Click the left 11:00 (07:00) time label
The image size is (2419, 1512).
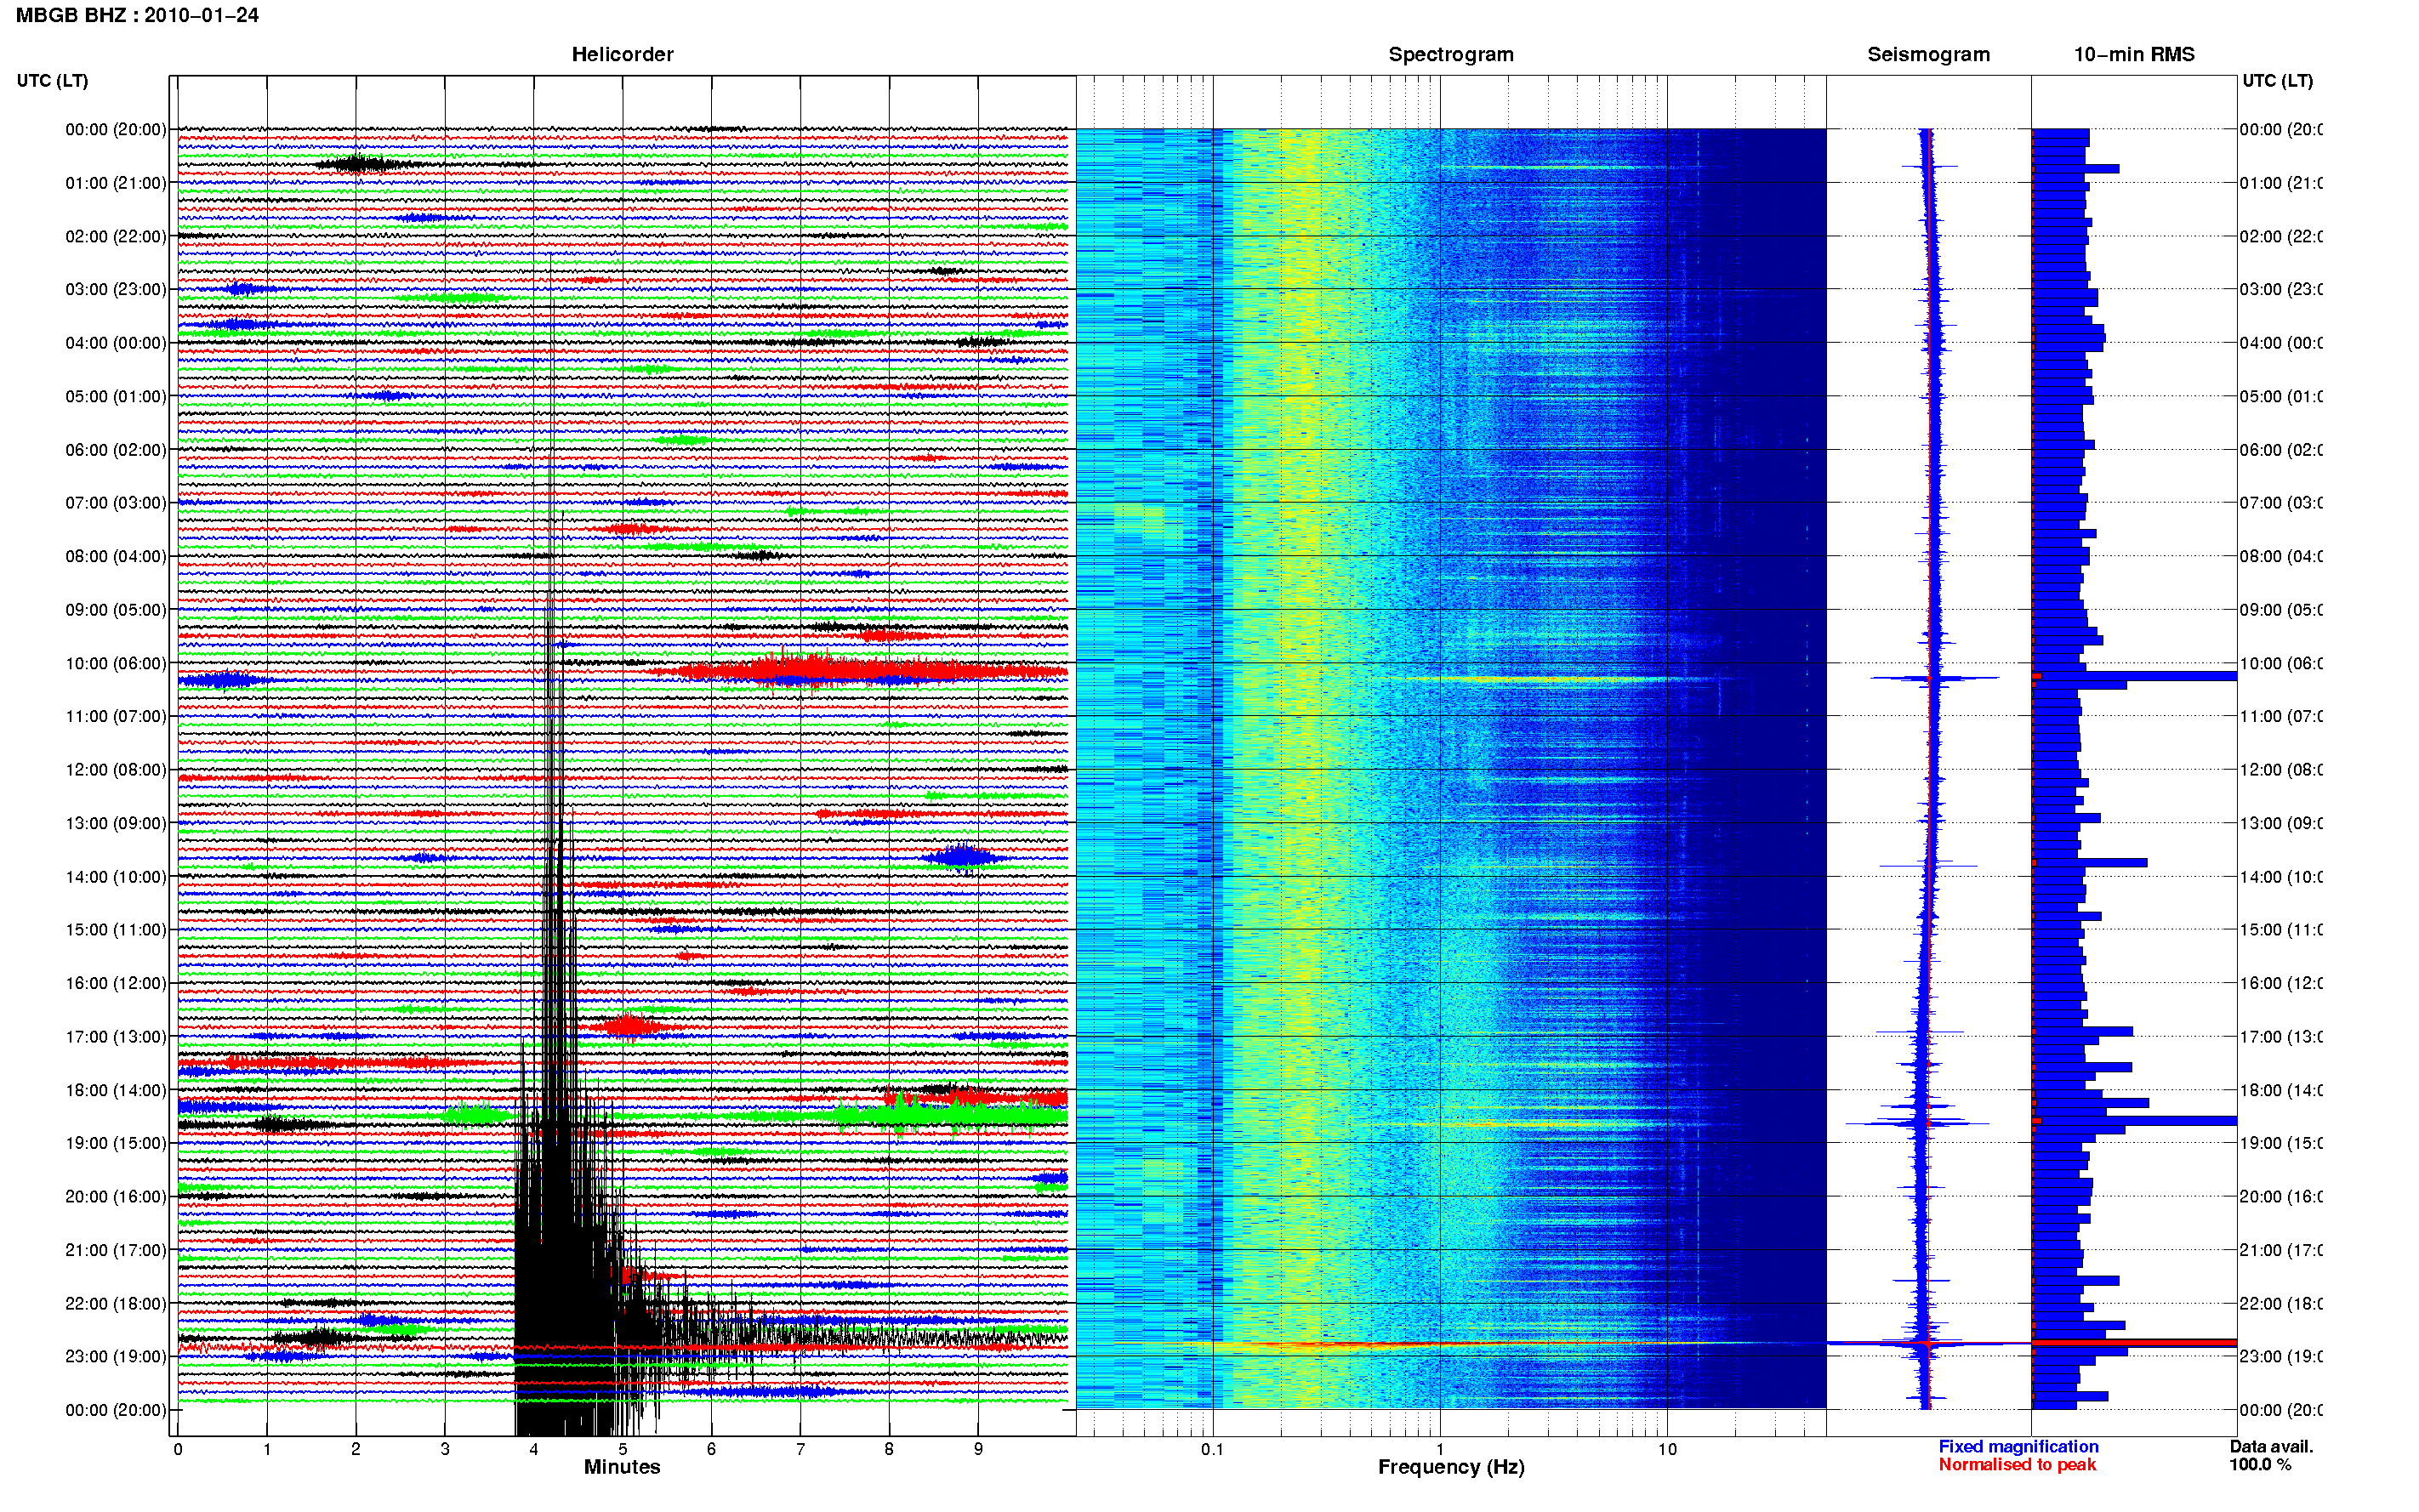point(116,716)
